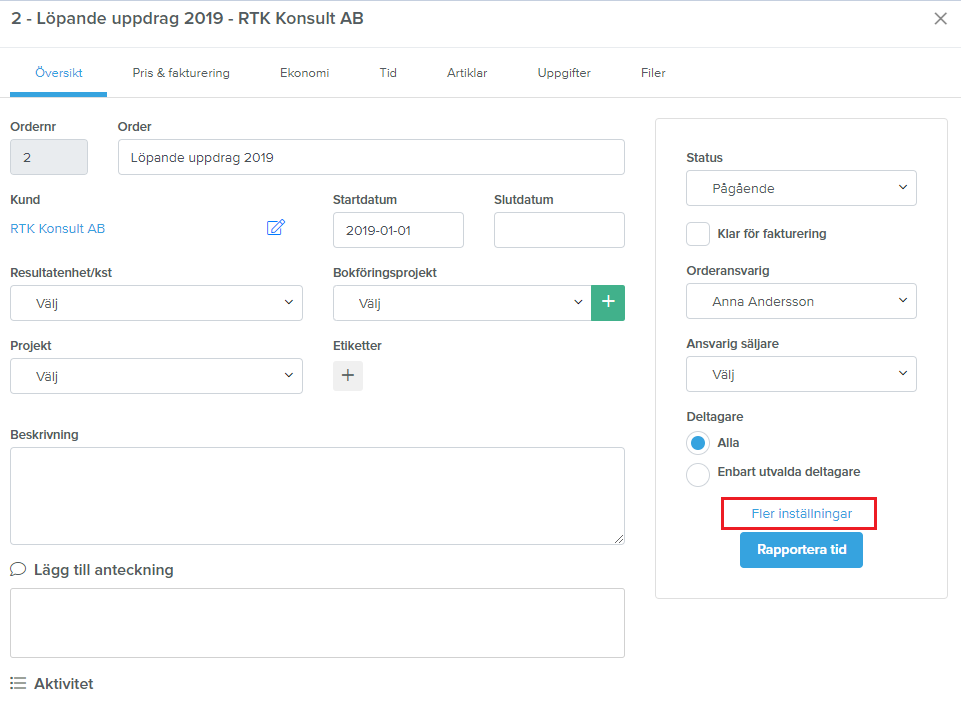Open the Orderansvarig dropdown with Anna Andersson
The height and width of the screenshot is (722, 961).
pyautogui.click(x=801, y=301)
